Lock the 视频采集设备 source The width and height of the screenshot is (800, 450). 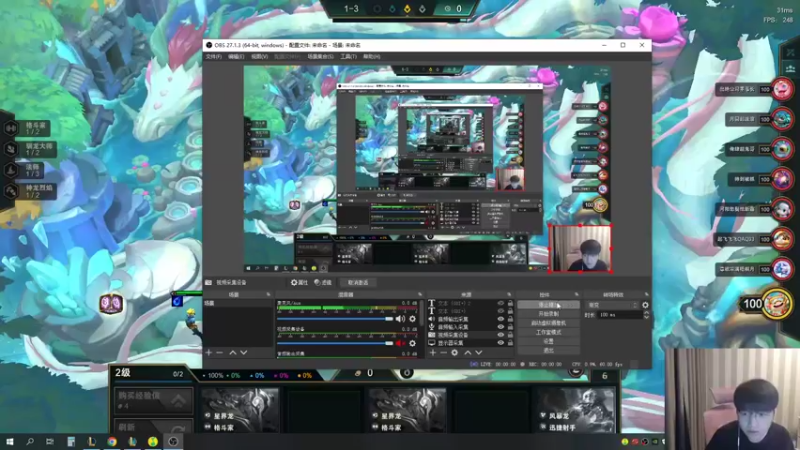tap(510, 335)
